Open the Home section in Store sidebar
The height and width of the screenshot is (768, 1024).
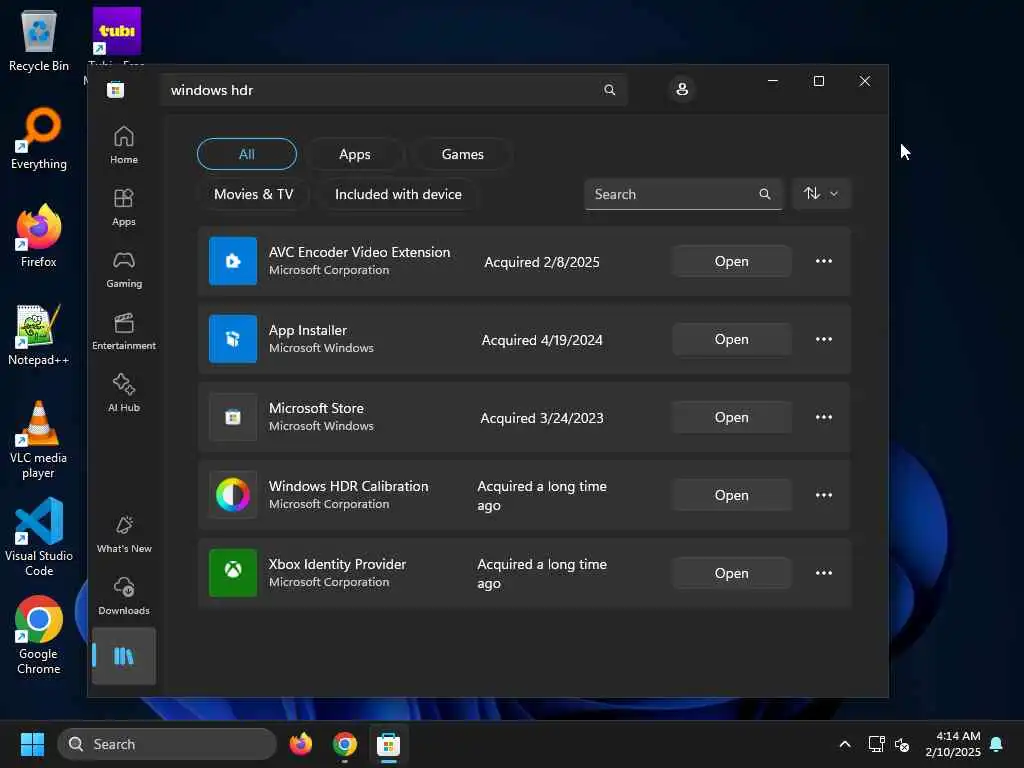pyautogui.click(x=123, y=145)
